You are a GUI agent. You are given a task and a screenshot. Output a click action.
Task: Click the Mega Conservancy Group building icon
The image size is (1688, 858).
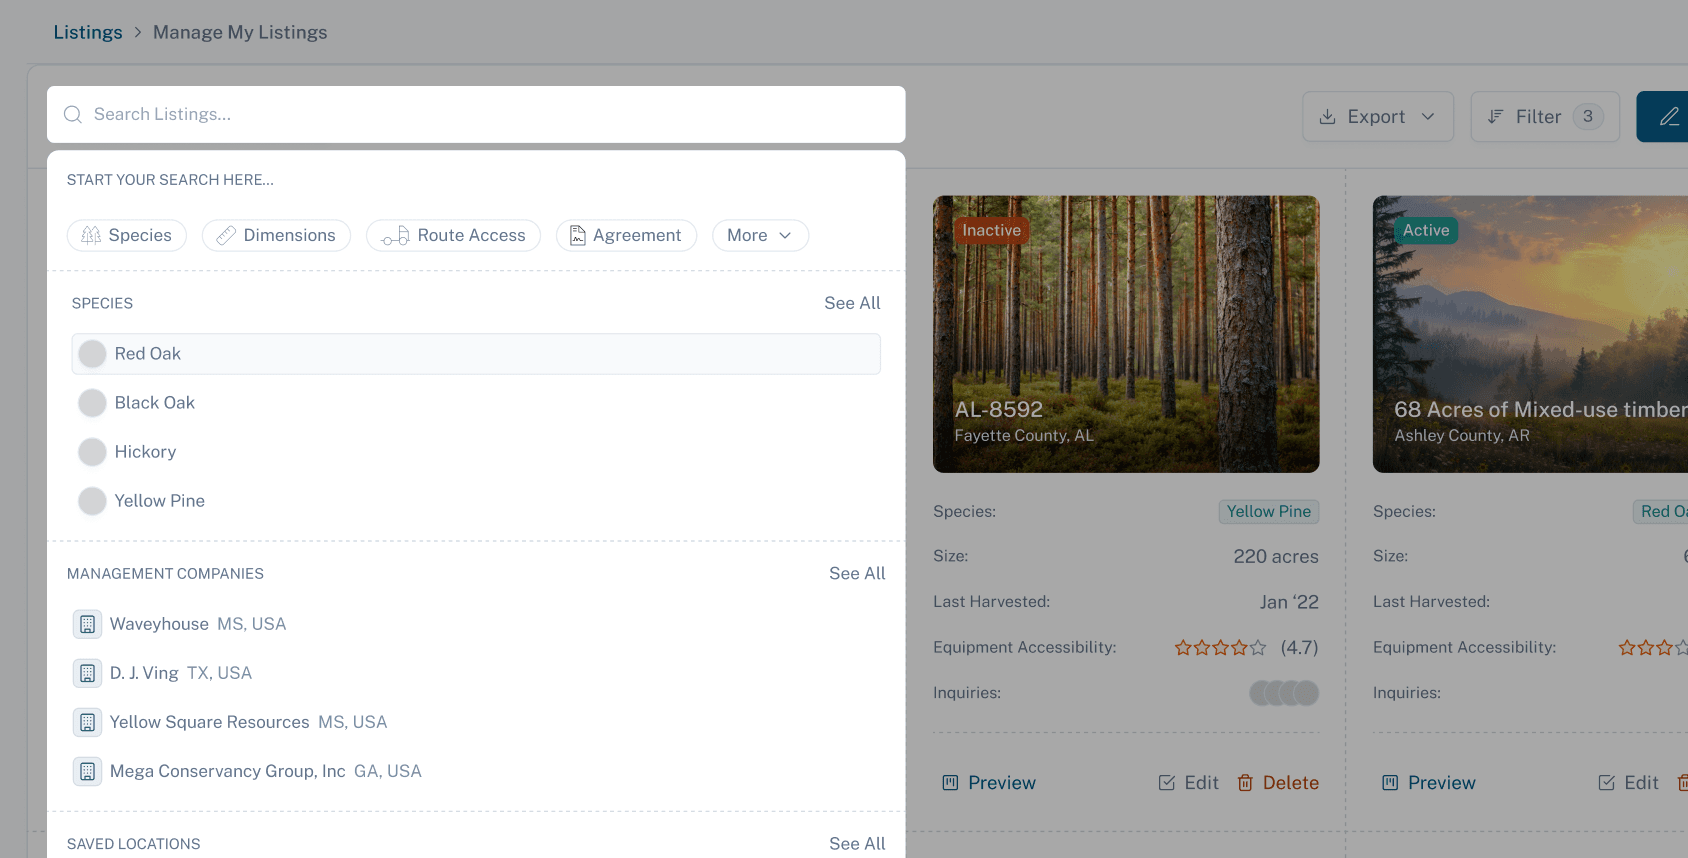[88, 771]
